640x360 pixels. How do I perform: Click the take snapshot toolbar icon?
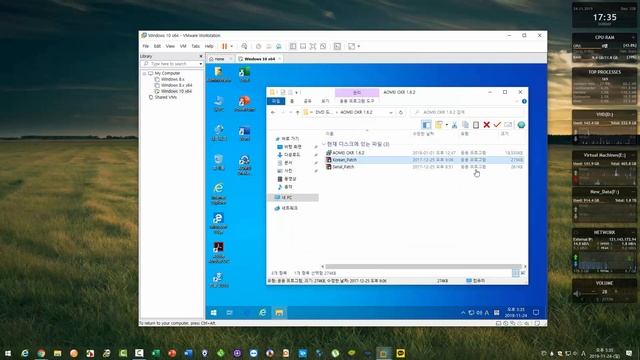click(x=258, y=47)
